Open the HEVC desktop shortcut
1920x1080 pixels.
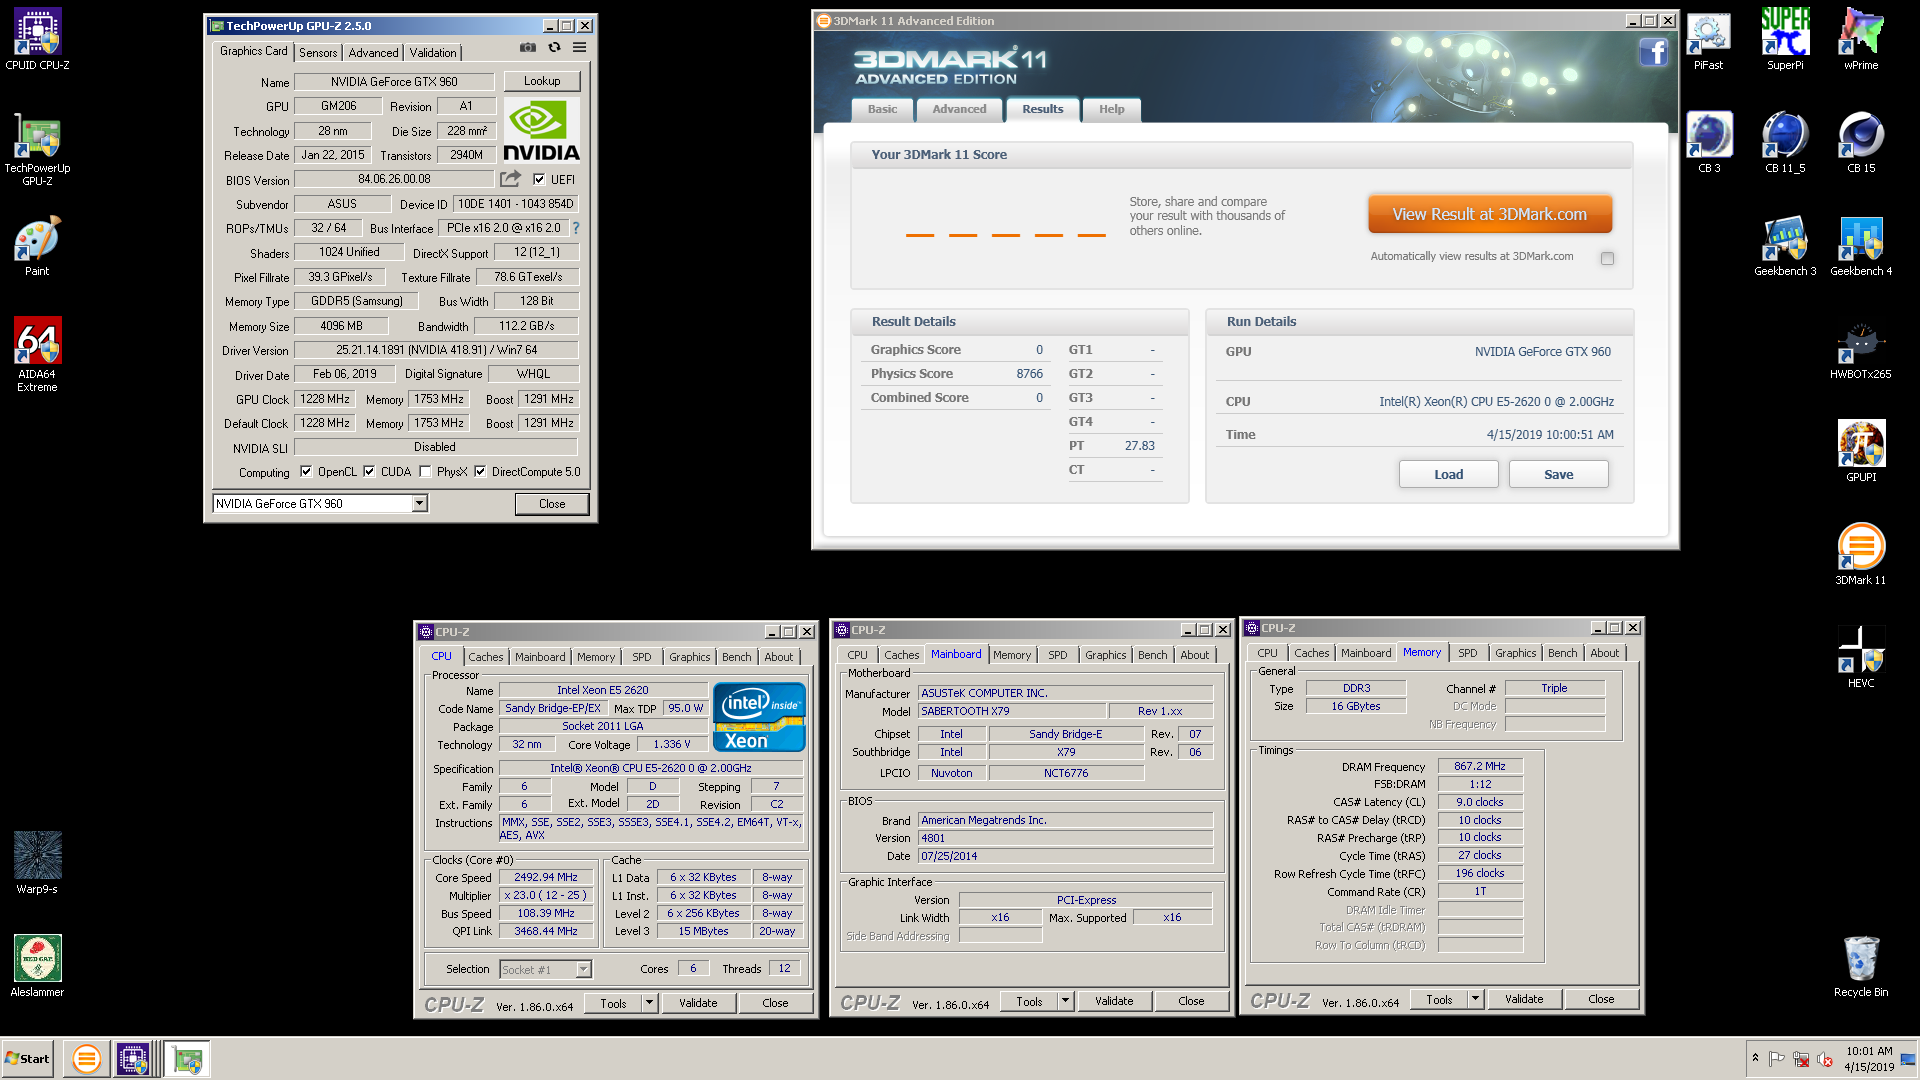point(1861,658)
